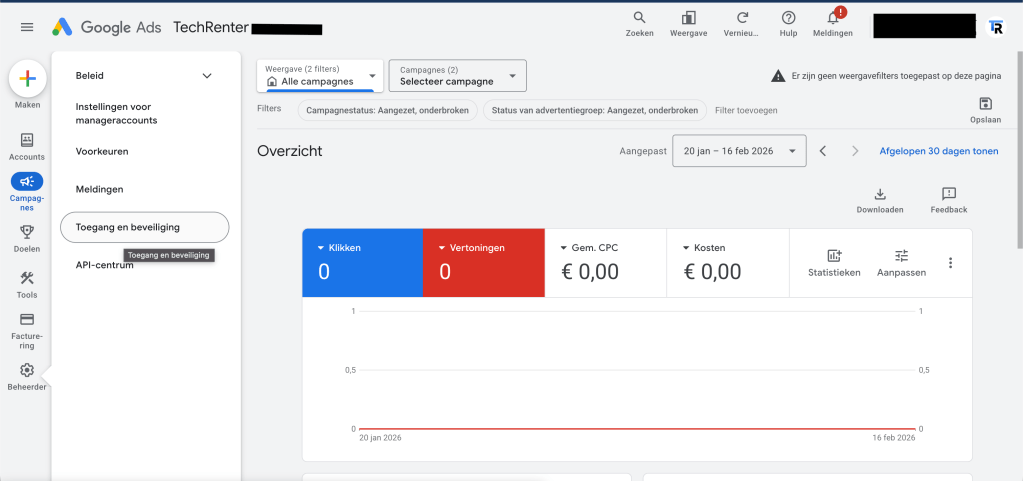This screenshot has width=1023, height=481.
Task: Click the Maken plus button
Action: (x=27, y=79)
